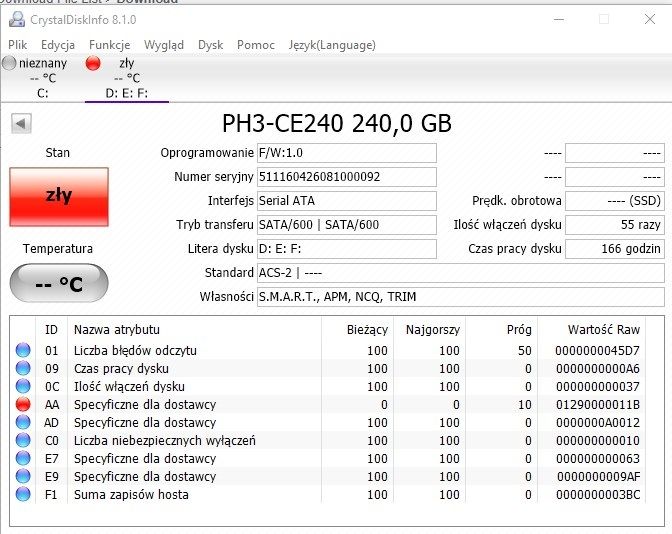Minimize the CrystalDiskInfo window
The height and width of the screenshot is (534, 672).
coord(558,19)
